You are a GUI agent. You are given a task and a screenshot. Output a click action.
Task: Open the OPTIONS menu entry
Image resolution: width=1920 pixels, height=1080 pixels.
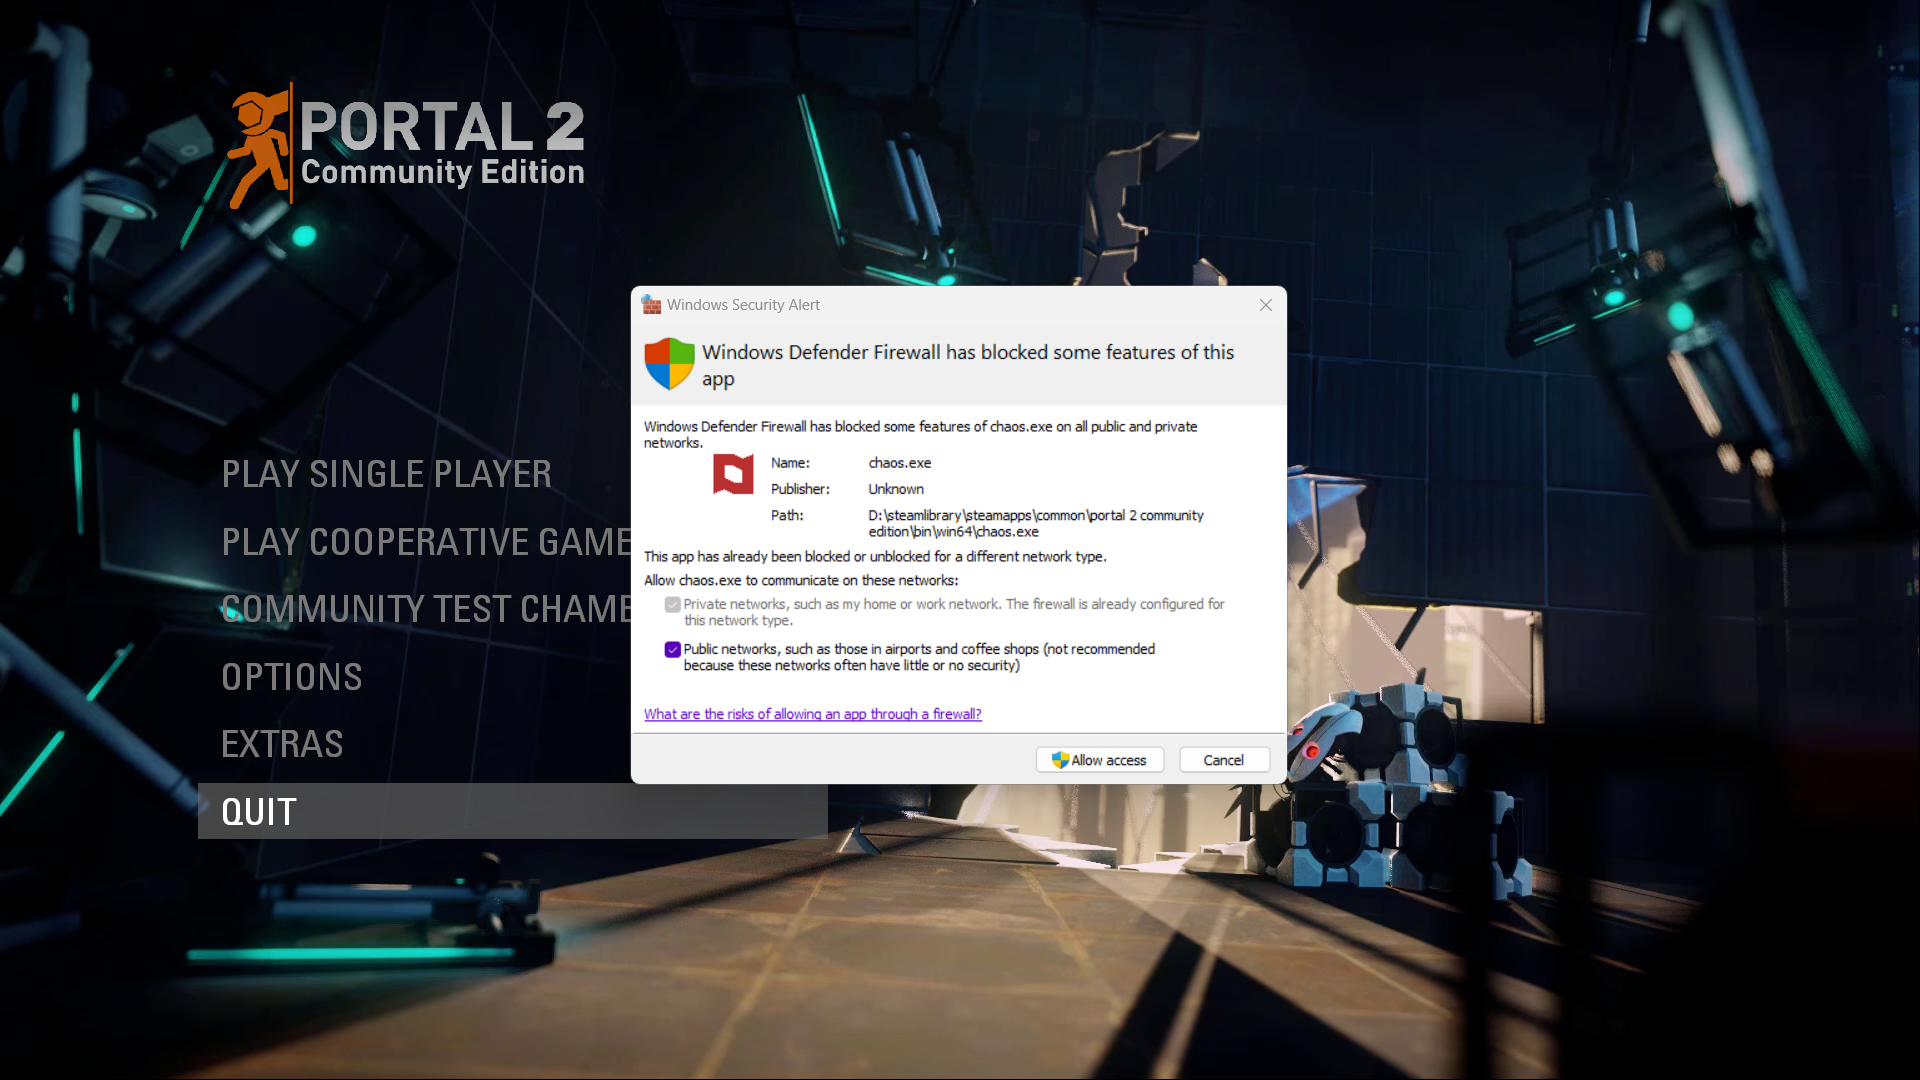pyautogui.click(x=291, y=676)
